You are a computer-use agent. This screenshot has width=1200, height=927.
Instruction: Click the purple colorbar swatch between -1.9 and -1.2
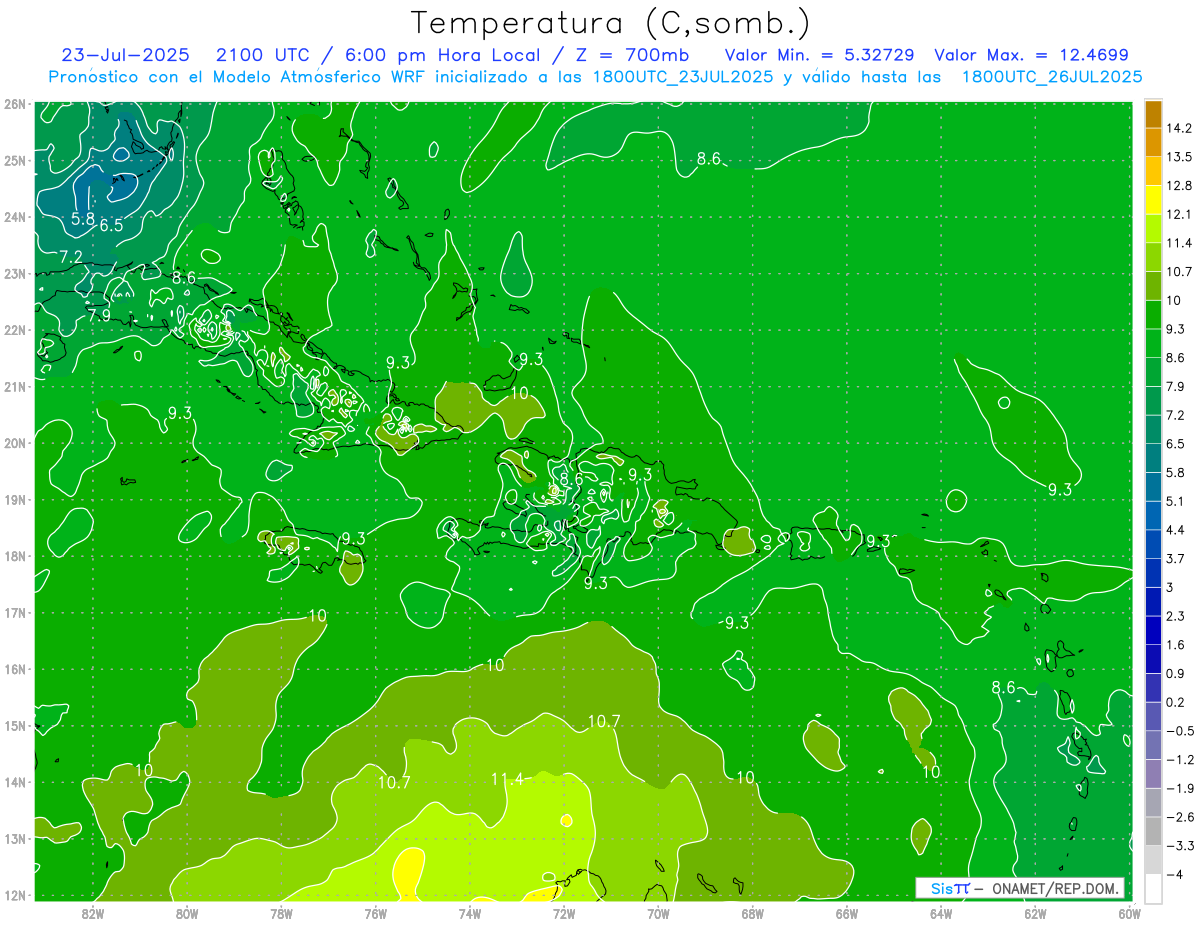pyautogui.click(x=1153, y=773)
